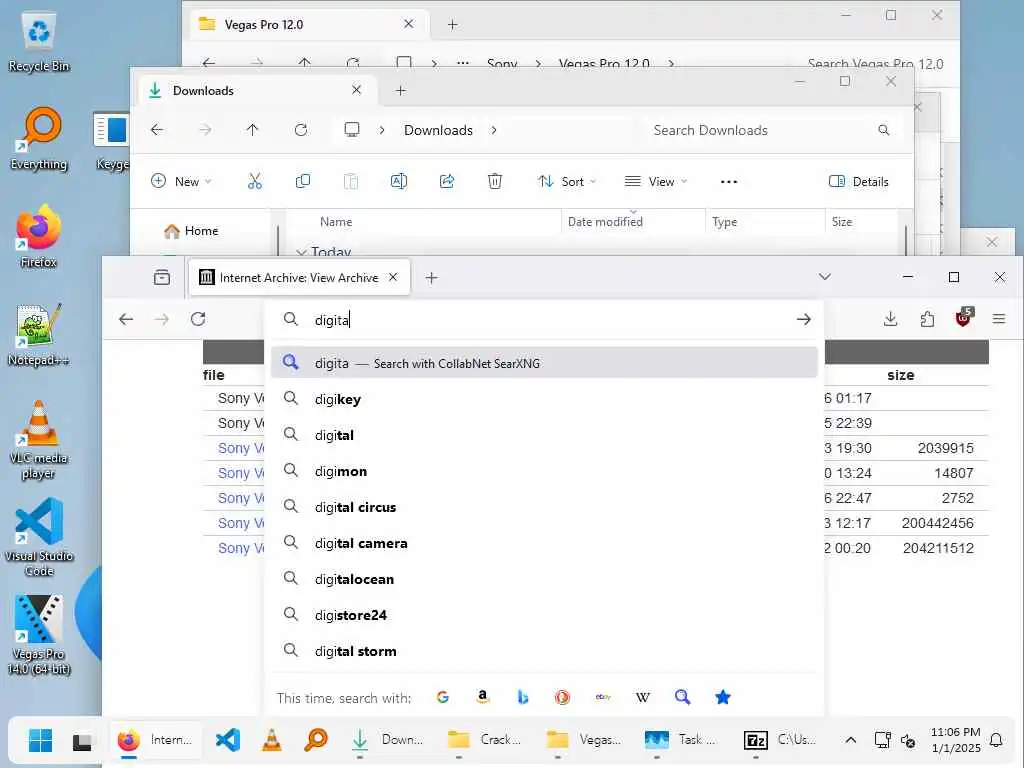Open uBlock Origin shield icon
This screenshot has width=1024, height=768.
(x=964, y=317)
